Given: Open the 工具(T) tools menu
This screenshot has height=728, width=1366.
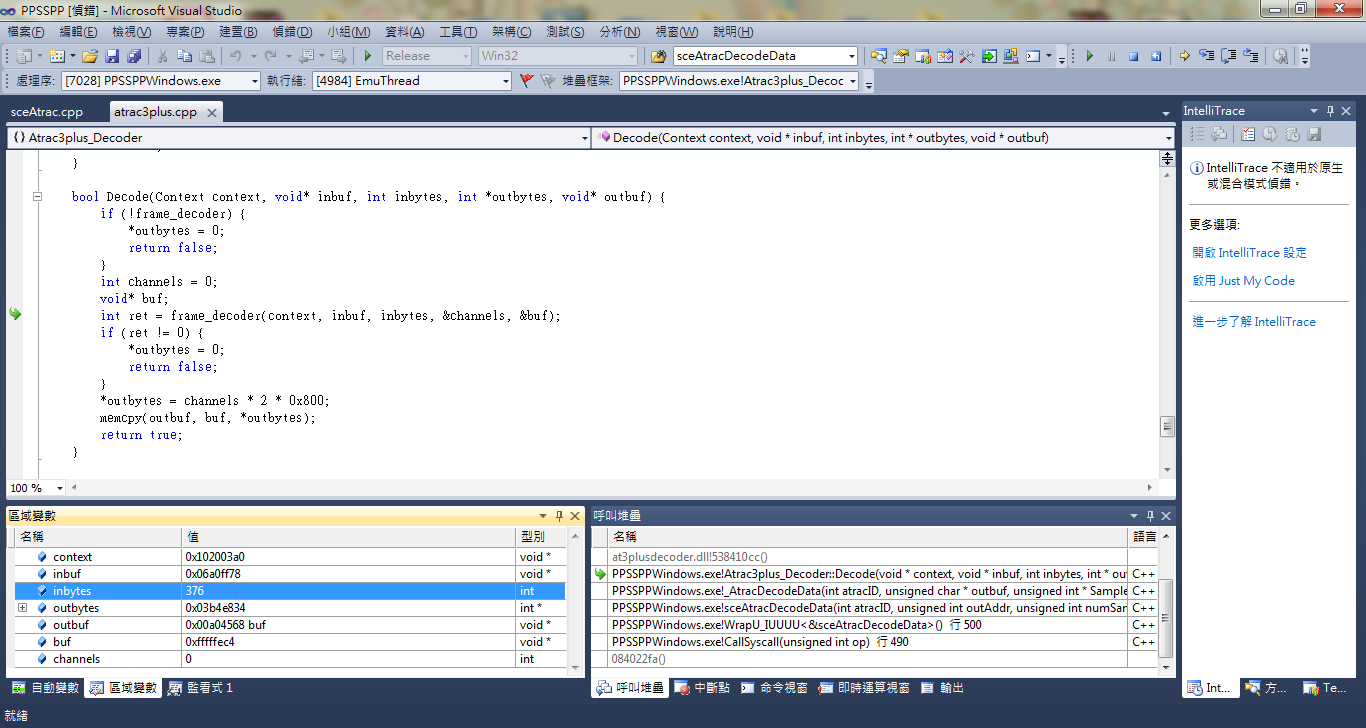Looking at the screenshot, I should click(458, 32).
